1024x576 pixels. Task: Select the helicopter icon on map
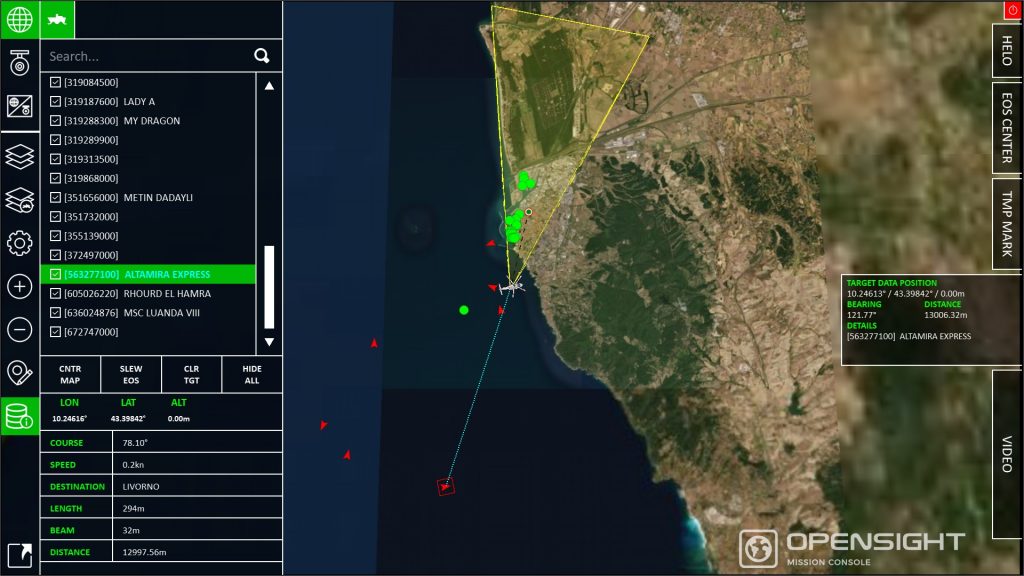pos(511,287)
